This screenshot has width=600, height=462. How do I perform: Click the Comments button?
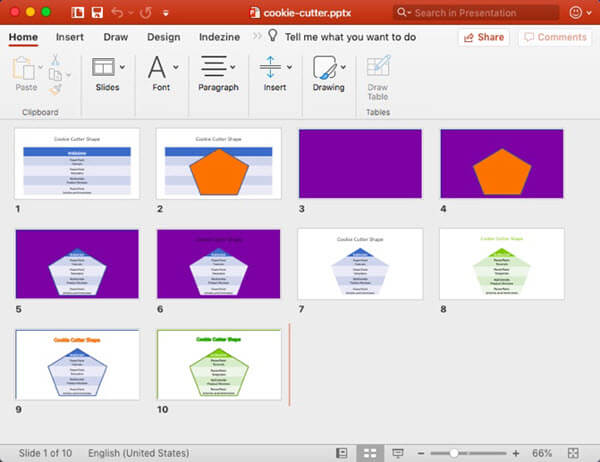tap(555, 37)
